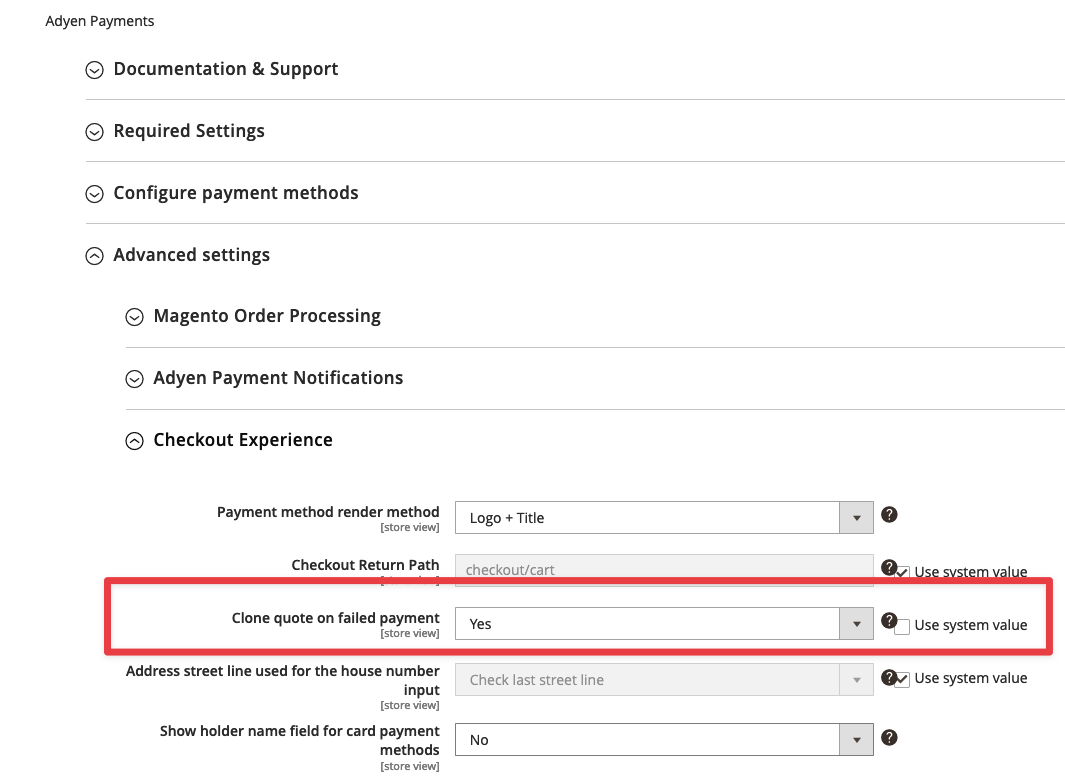The height and width of the screenshot is (777, 1065).
Task: Expand the Configure payment methods section
Action: click(94, 193)
